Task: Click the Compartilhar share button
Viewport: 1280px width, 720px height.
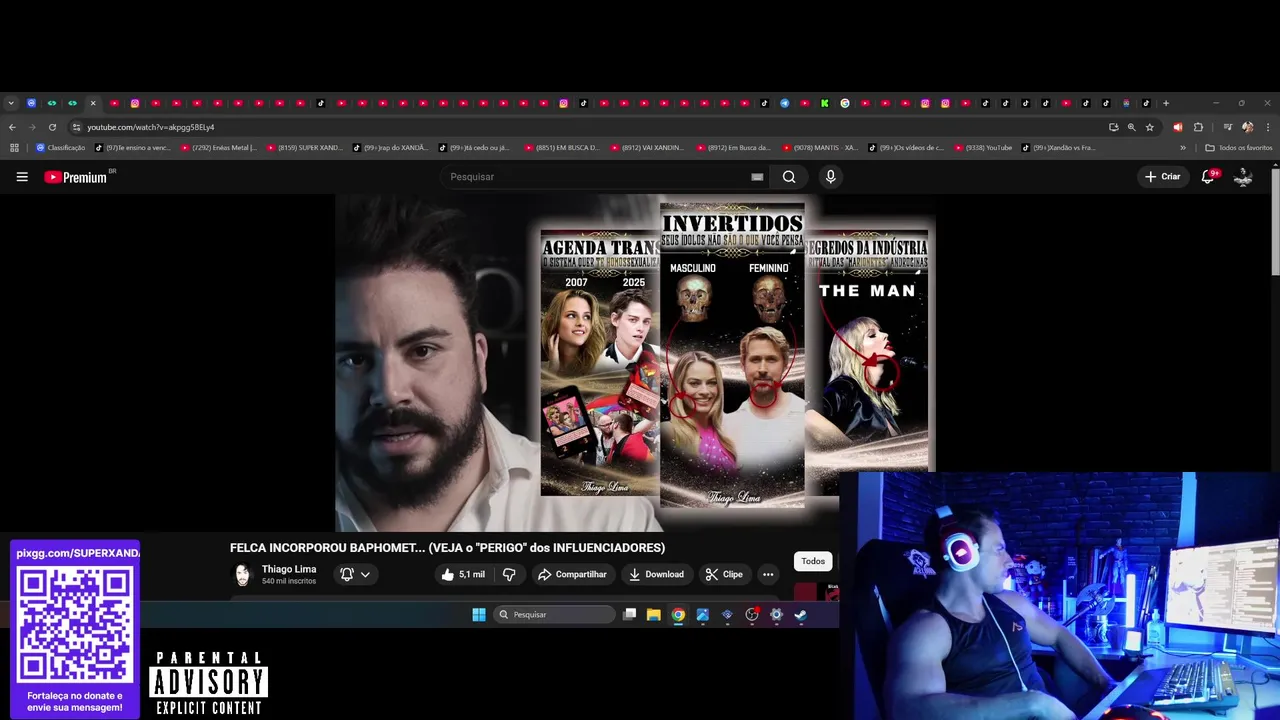Action: [x=572, y=574]
